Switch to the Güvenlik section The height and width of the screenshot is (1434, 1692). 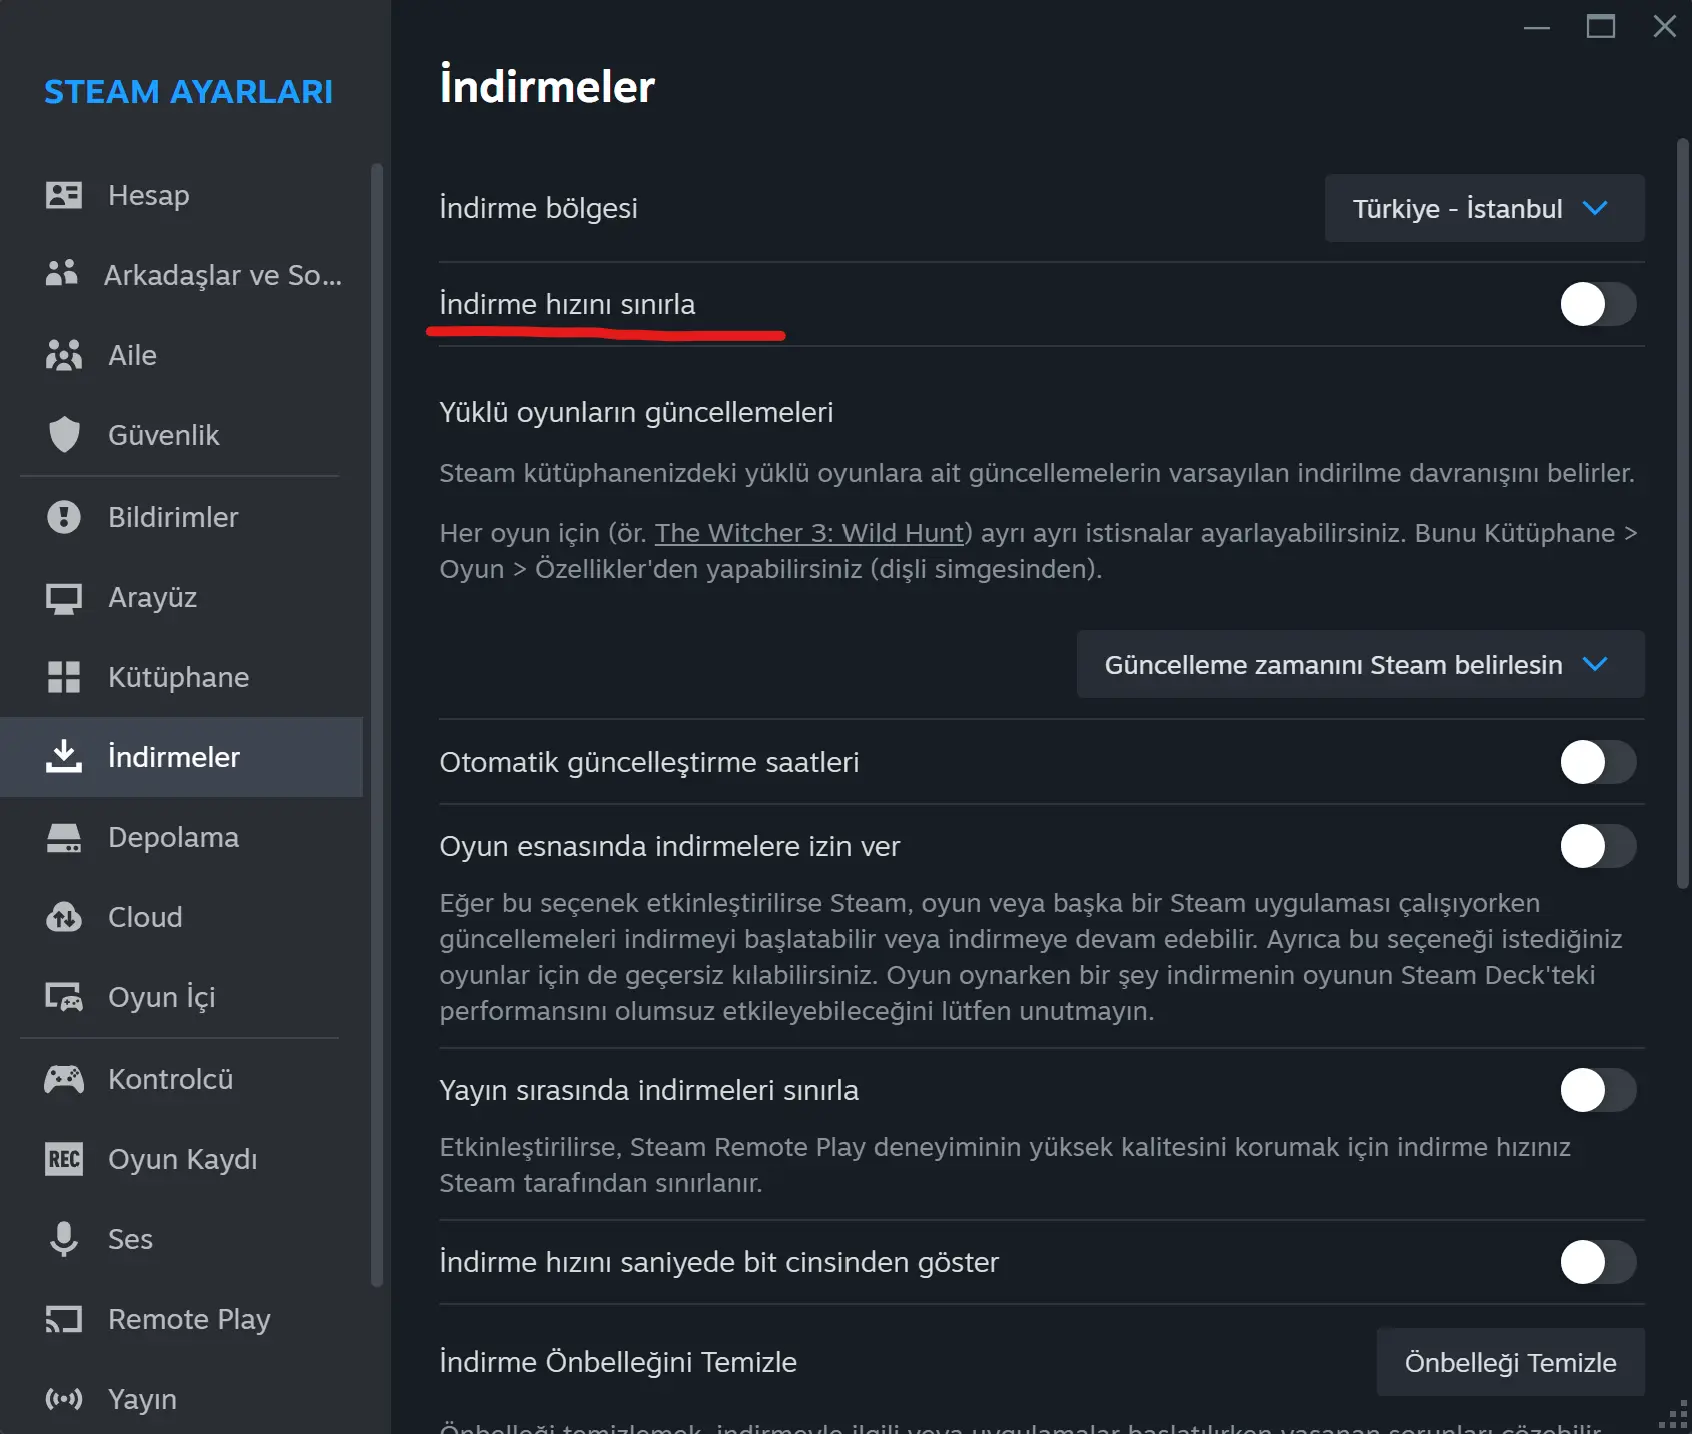[x=181, y=435]
